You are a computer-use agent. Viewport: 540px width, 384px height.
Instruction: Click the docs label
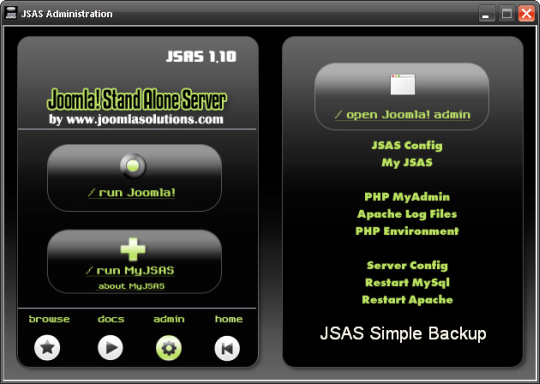coord(111,319)
